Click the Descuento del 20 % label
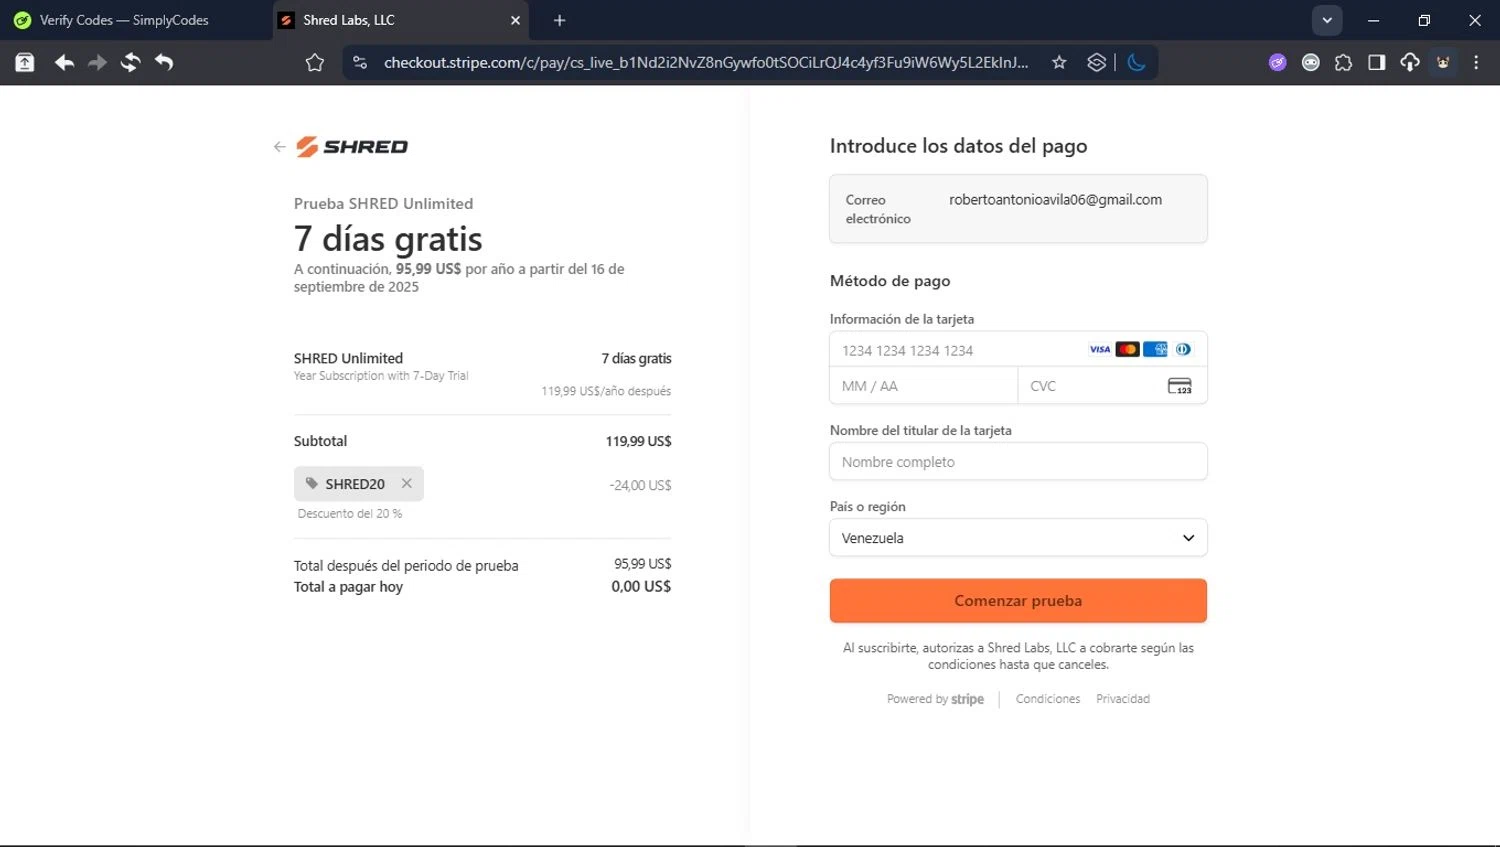Screen dimensions: 1500x847 tap(350, 514)
